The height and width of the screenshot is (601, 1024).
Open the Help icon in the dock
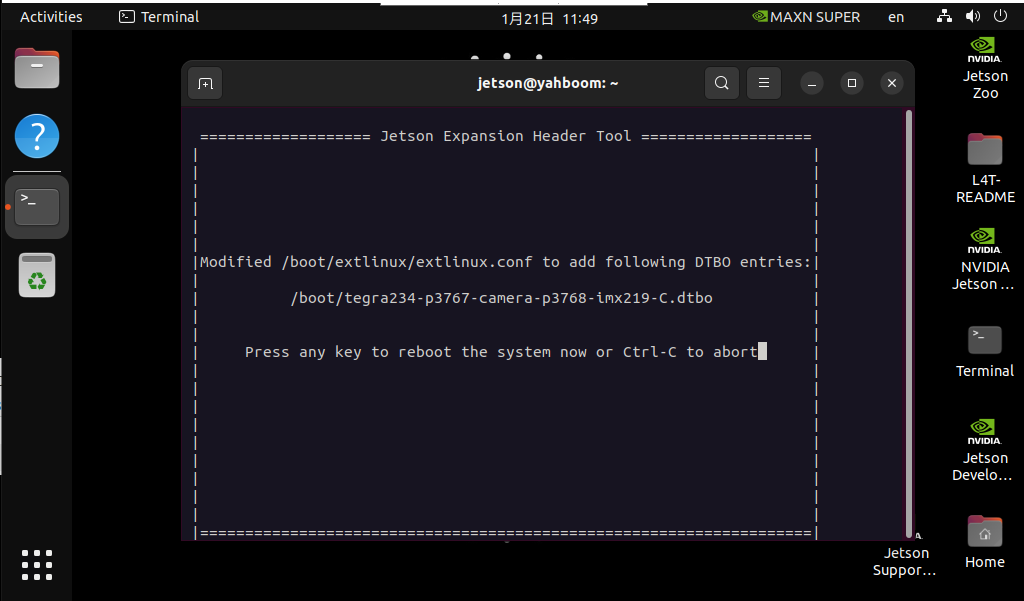pyautogui.click(x=37, y=136)
